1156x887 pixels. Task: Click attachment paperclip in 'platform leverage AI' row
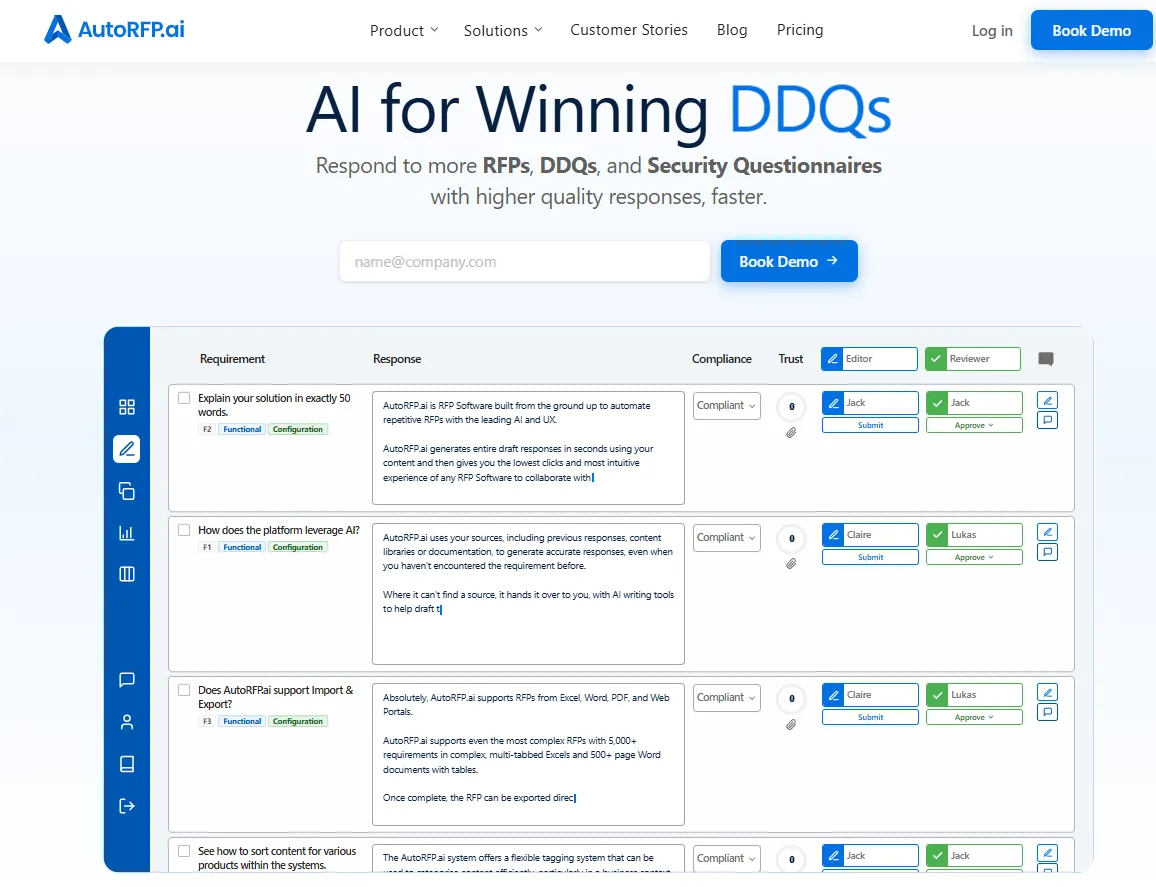pyautogui.click(x=791, y=564)
